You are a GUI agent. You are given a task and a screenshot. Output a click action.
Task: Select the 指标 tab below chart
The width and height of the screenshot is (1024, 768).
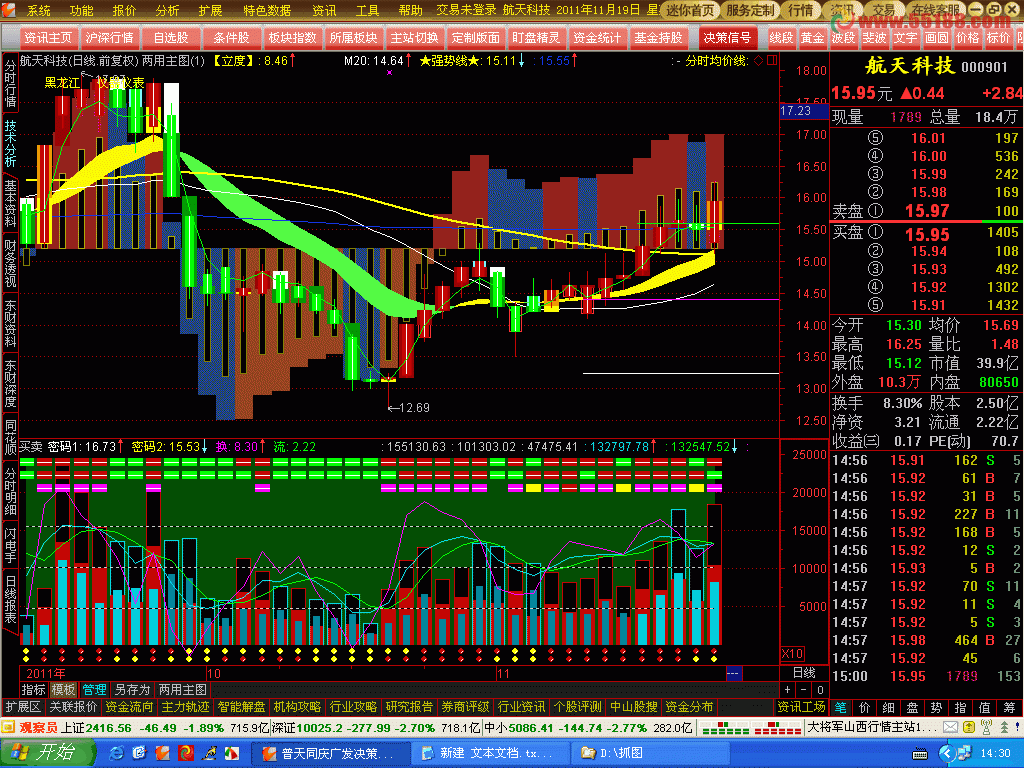coord(33,690)
